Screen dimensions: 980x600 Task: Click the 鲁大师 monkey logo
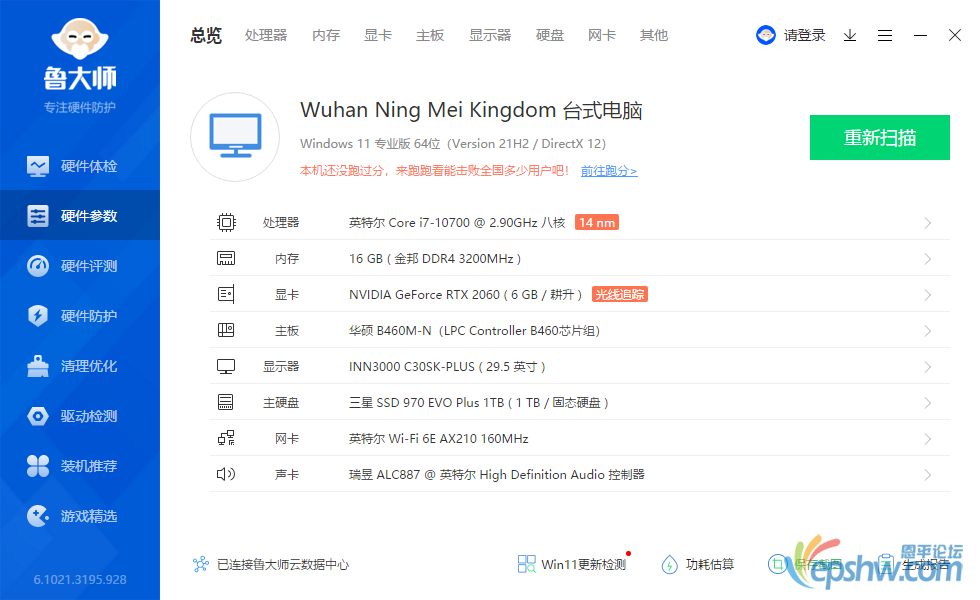(80, 39)
